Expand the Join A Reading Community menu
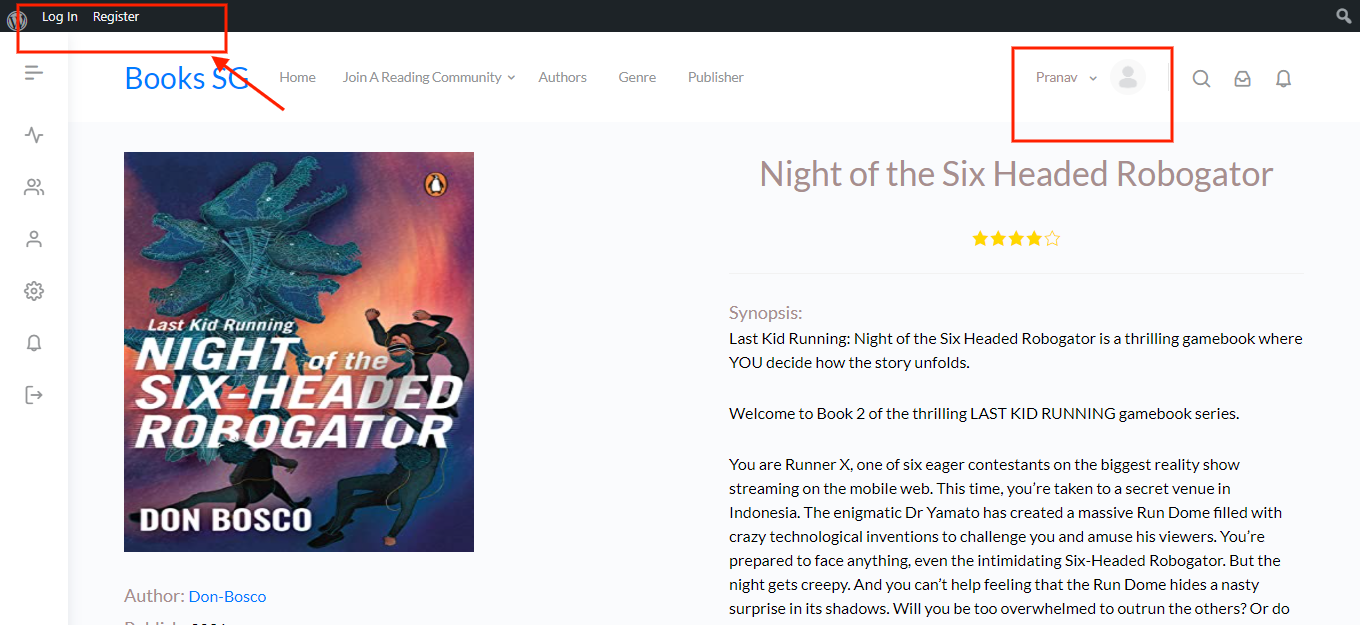This screenshot has width=1360, height=625. [428, 77]
